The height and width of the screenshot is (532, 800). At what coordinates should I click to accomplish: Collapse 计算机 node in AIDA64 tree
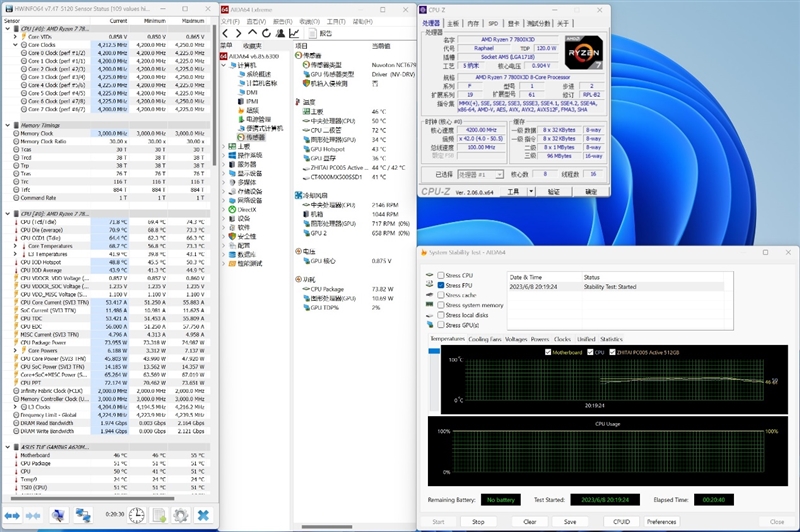point(223,65)
